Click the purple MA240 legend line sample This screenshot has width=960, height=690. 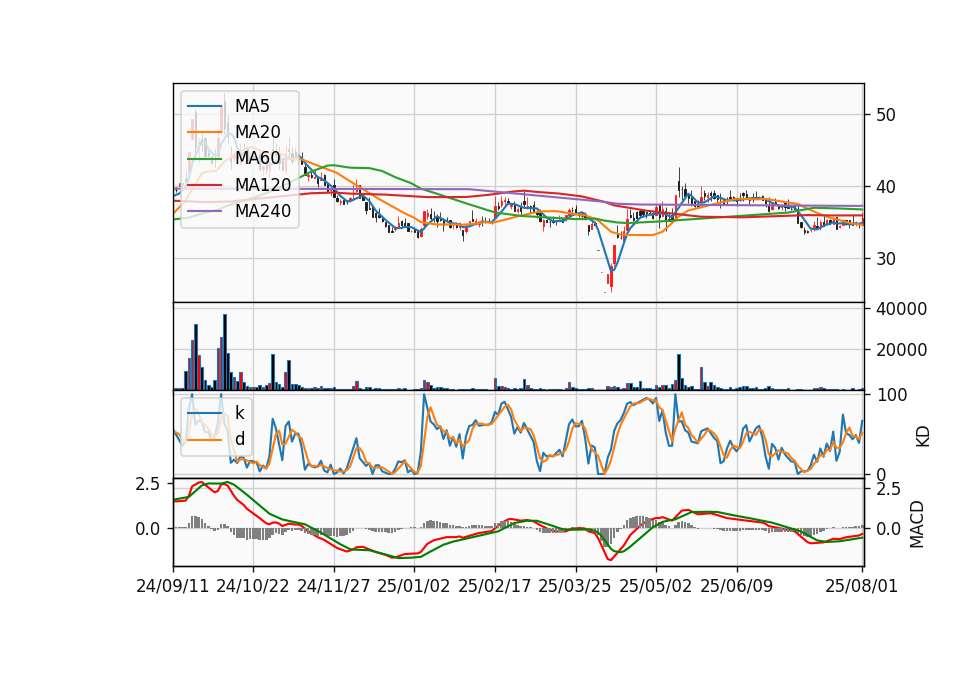(x=204, y=211)
